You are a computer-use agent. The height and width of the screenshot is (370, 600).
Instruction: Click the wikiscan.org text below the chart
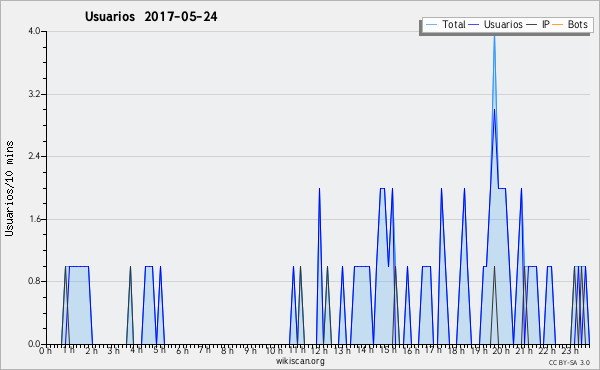[x=300, y=361]
